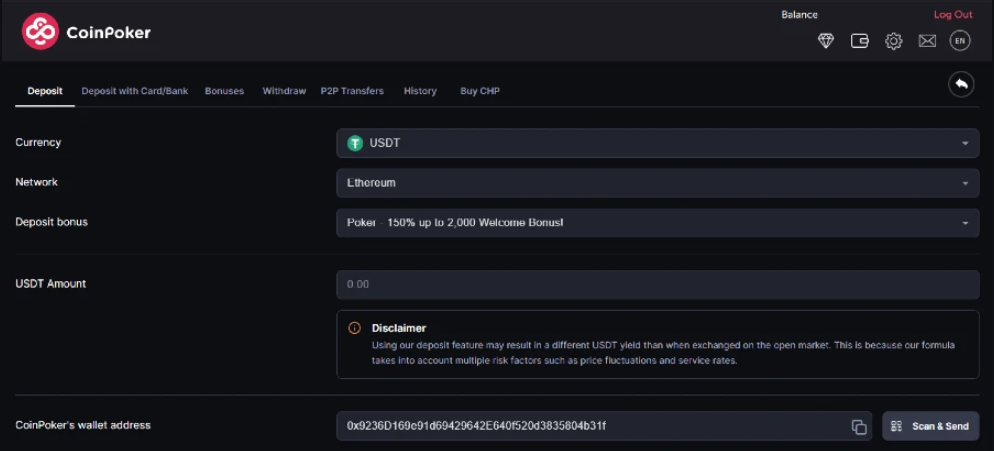
Task: Open the P2P Transfers tab
Action: [352, 91]
